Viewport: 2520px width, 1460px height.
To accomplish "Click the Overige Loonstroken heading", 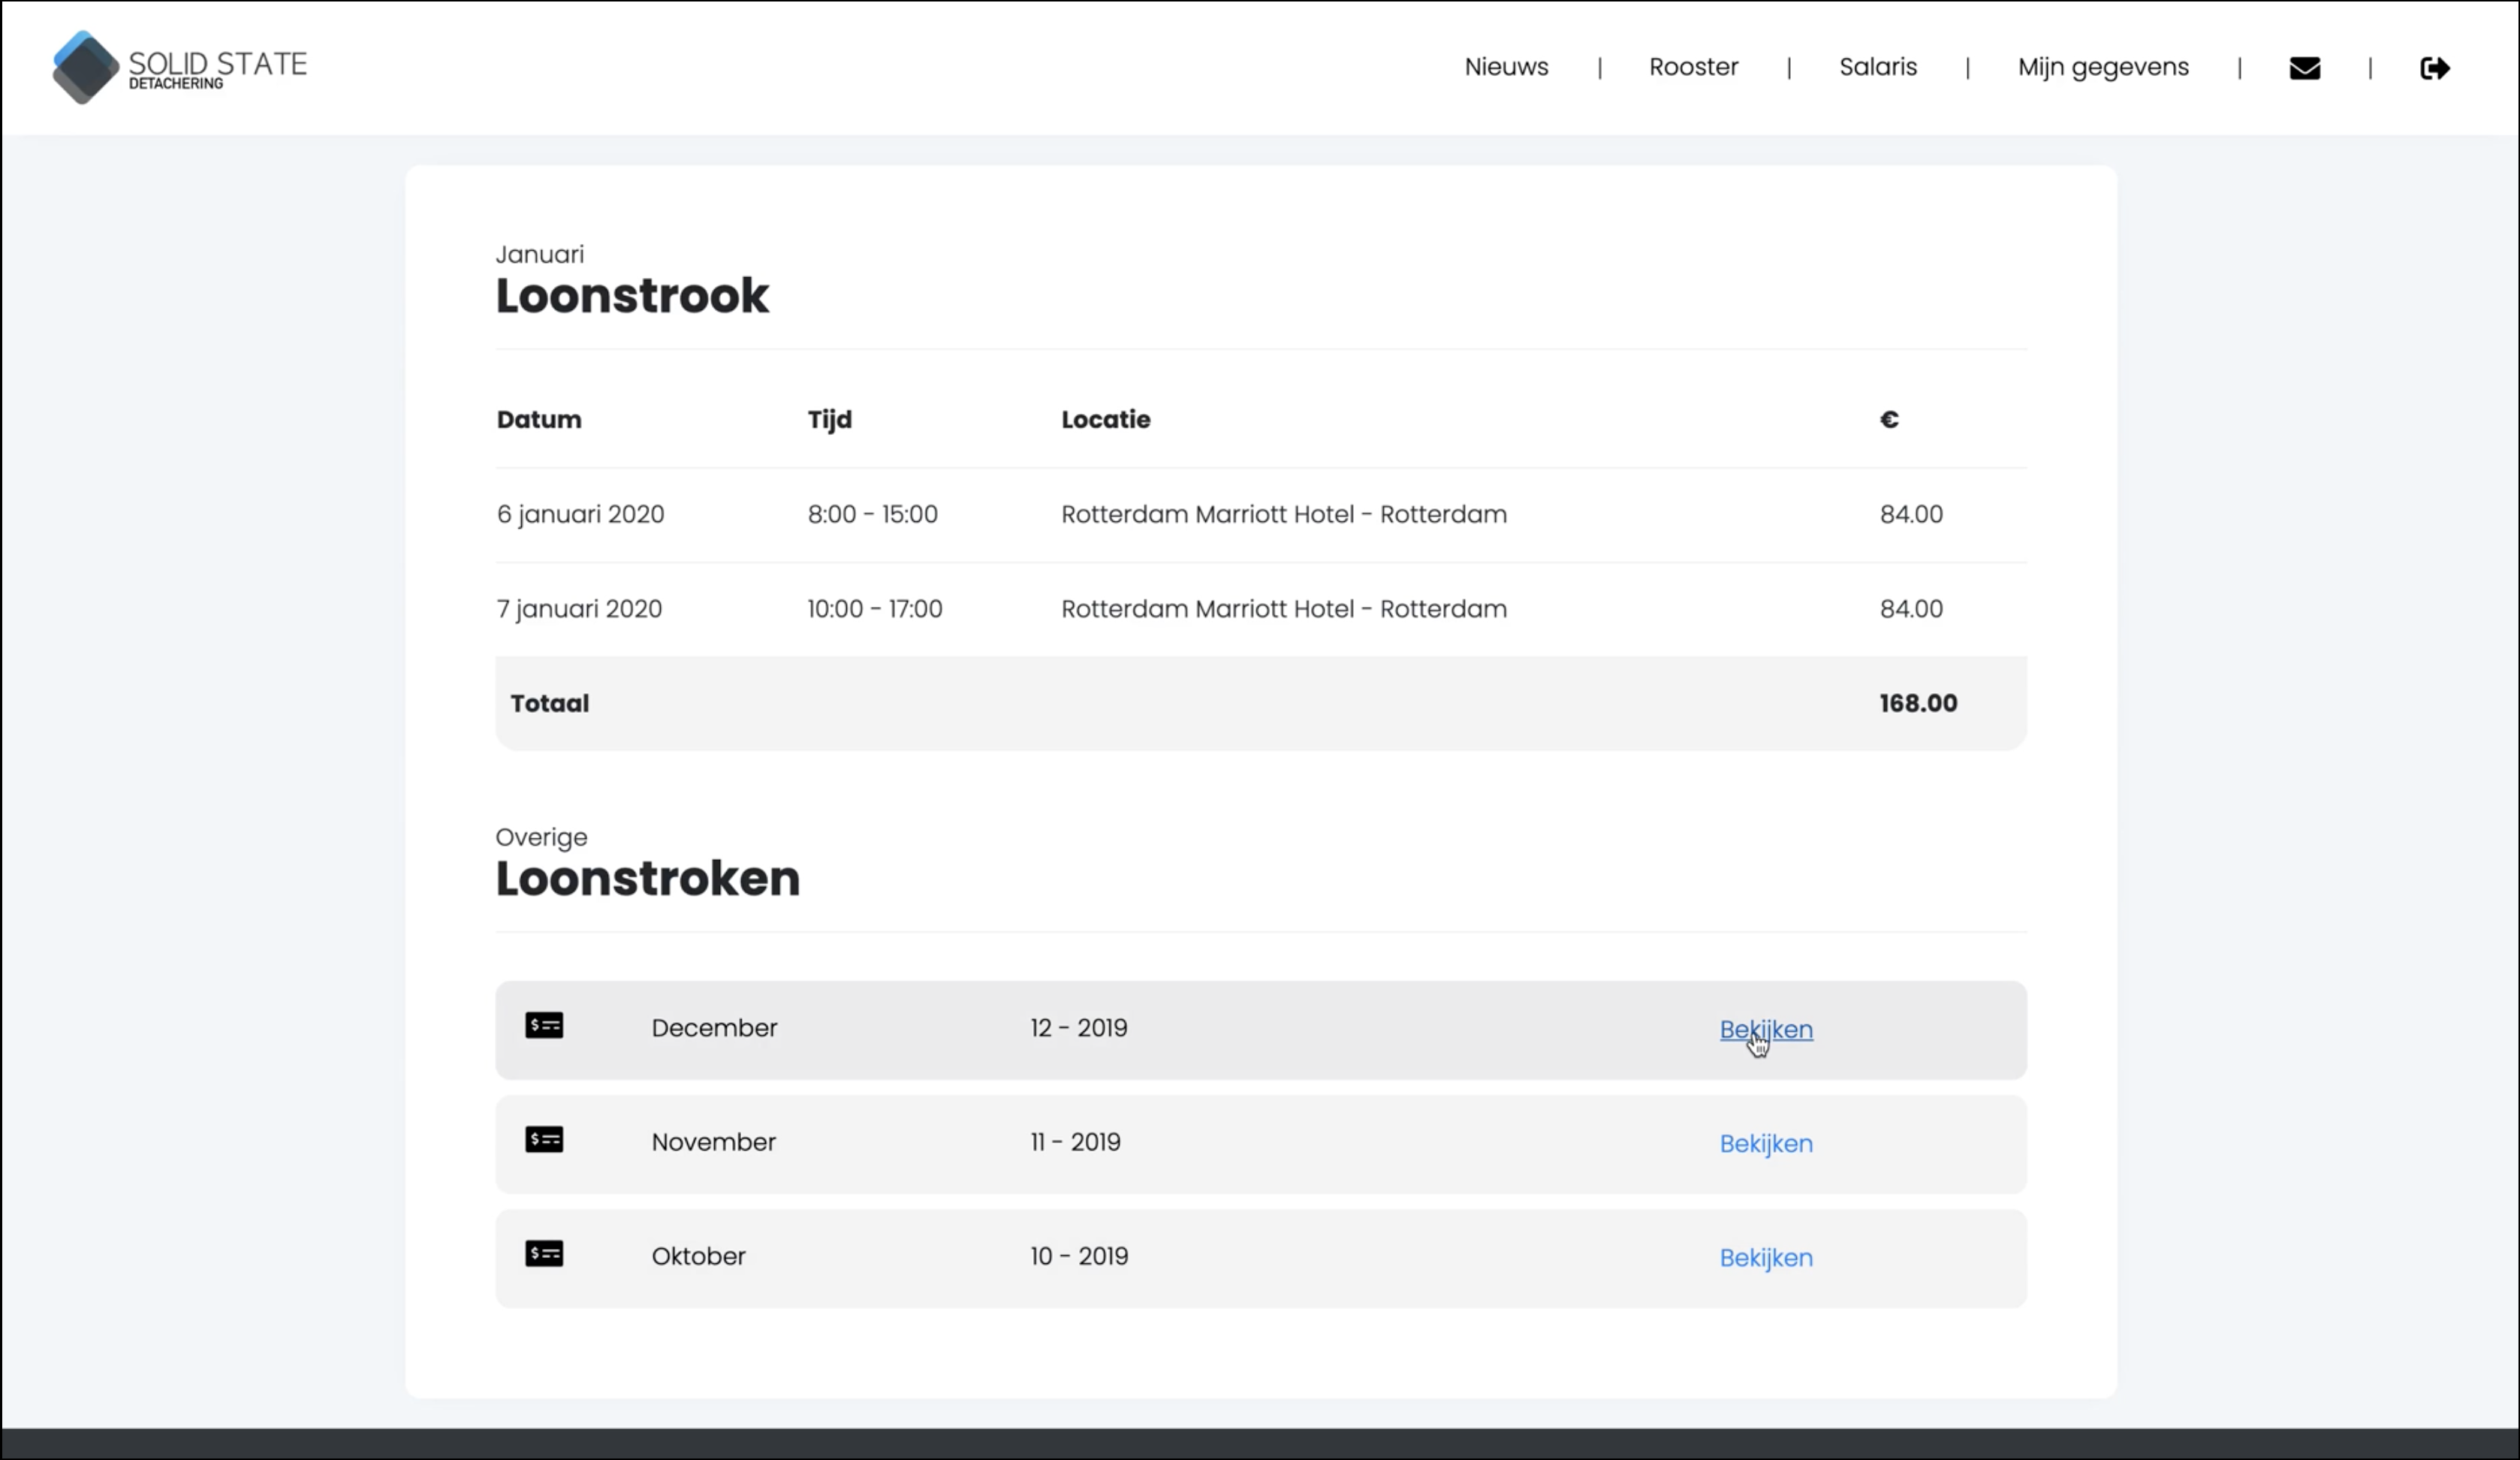I will (647, 878).
